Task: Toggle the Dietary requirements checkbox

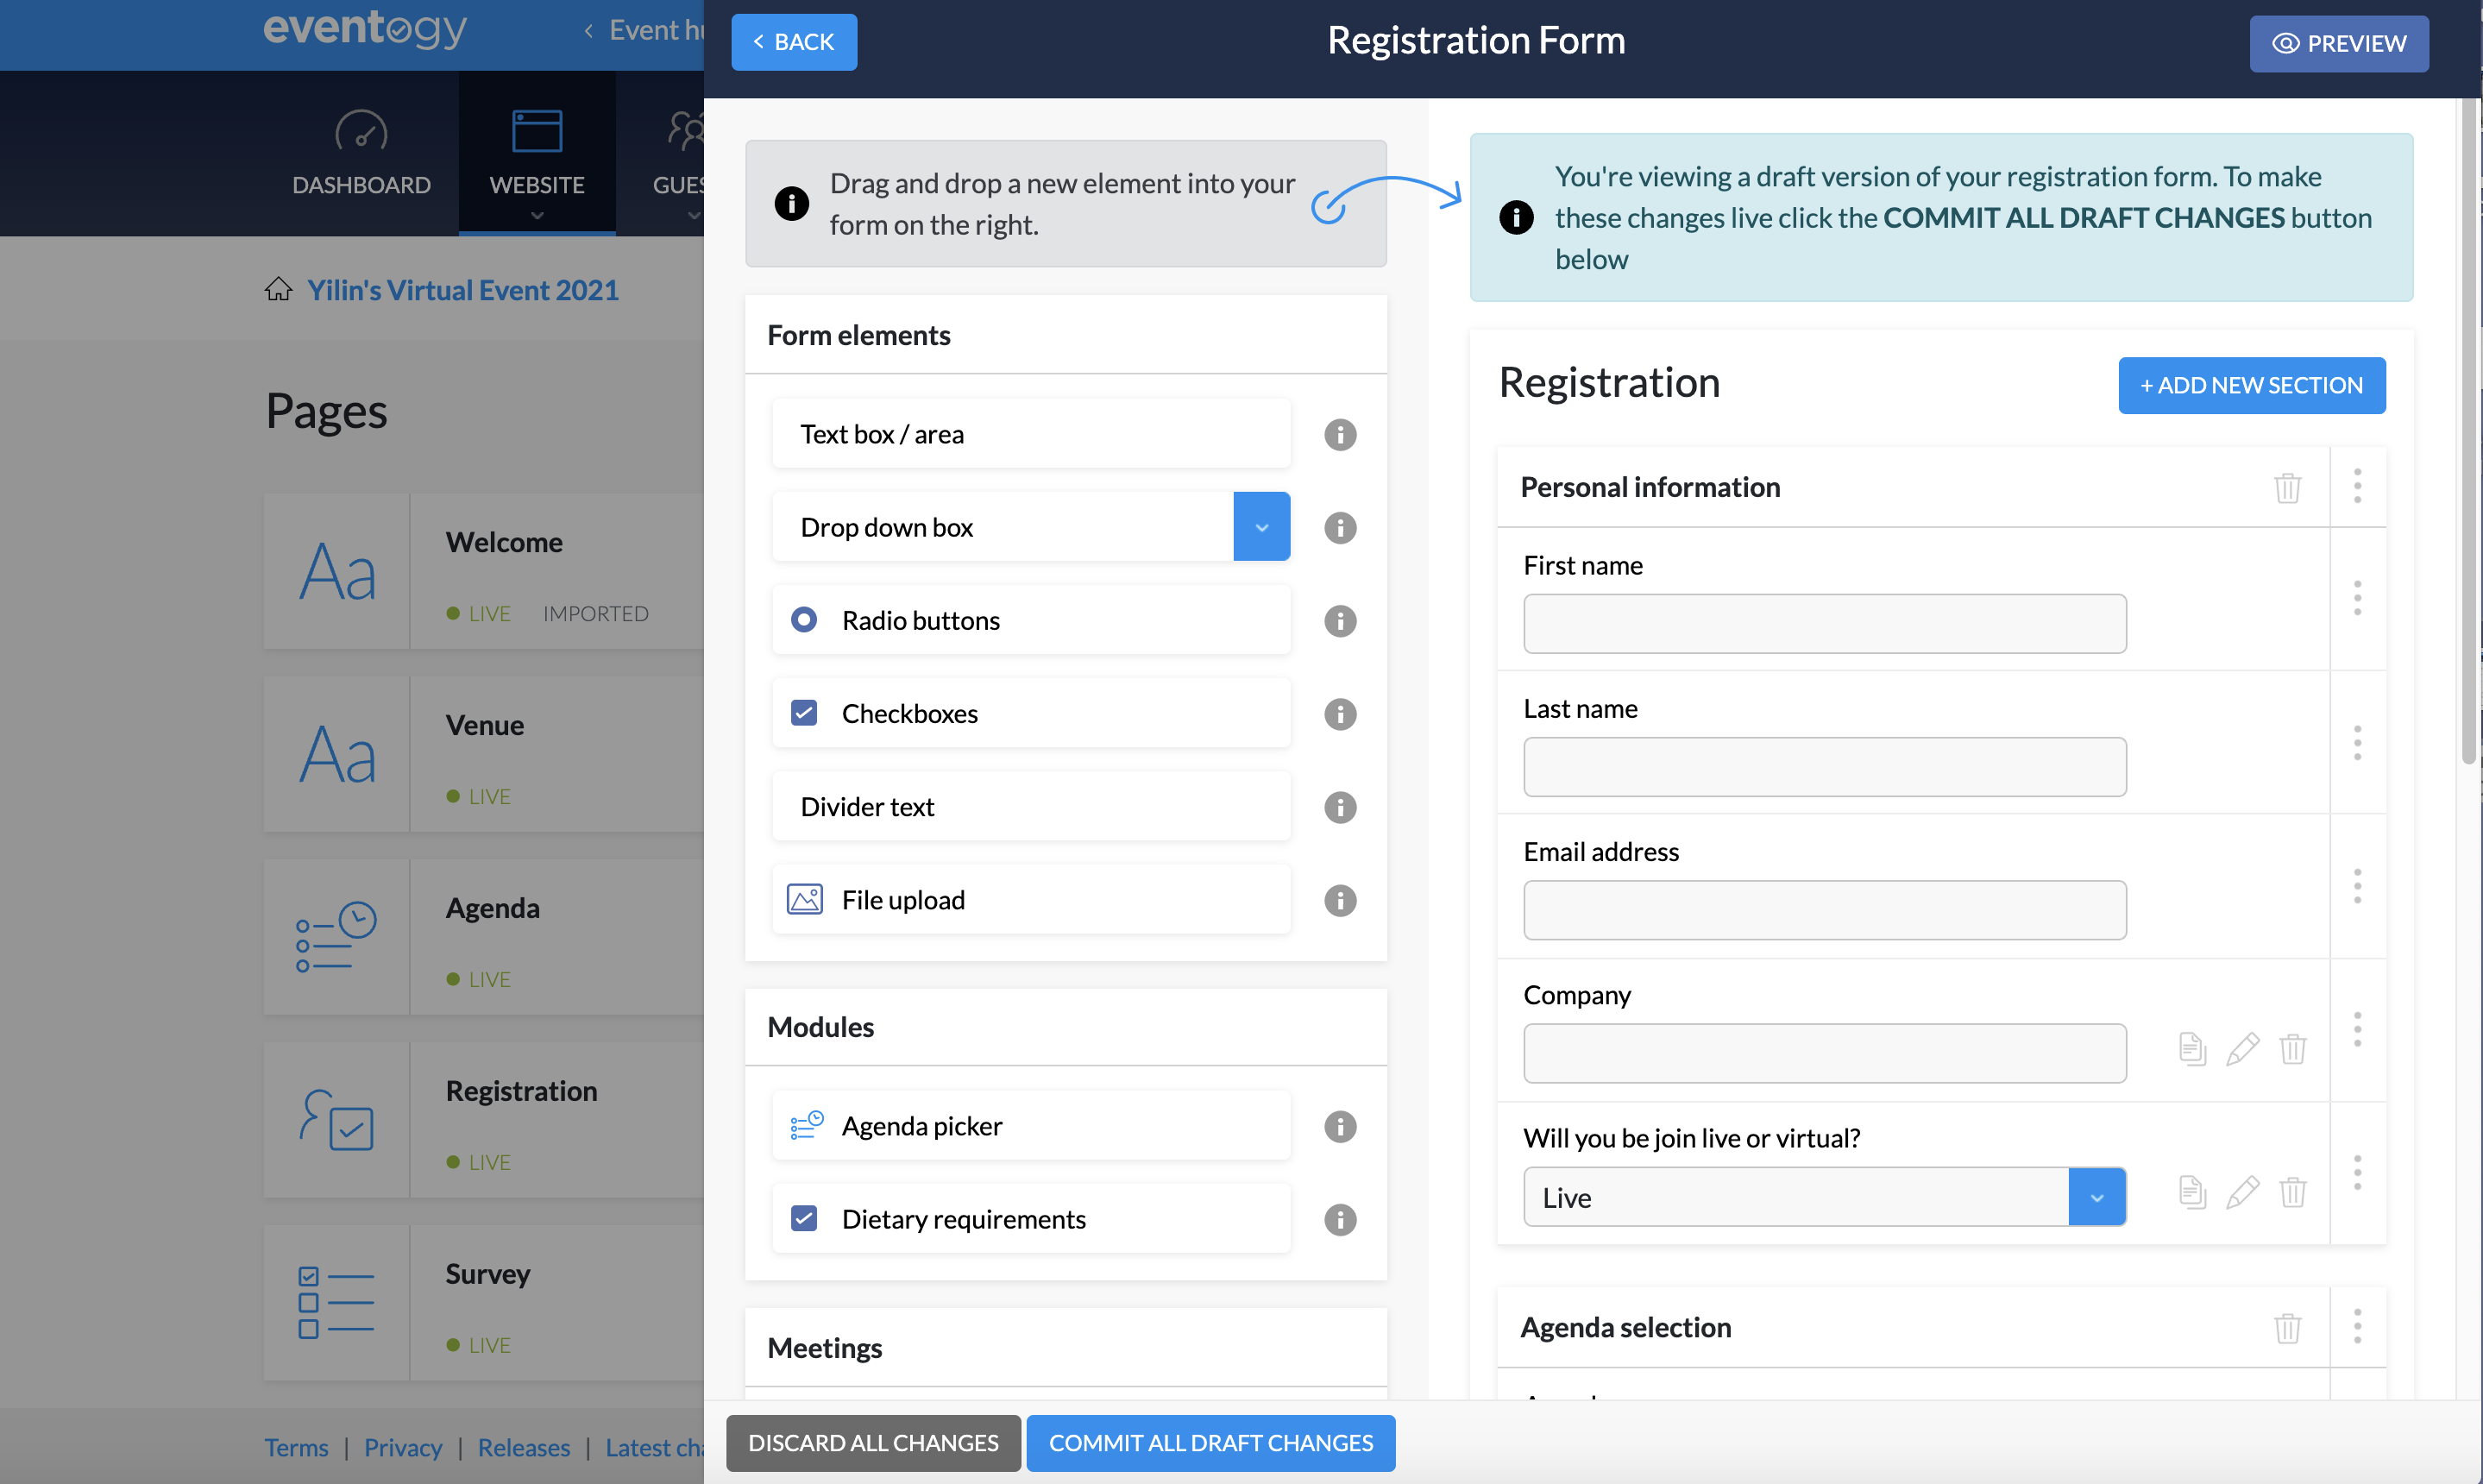Action: pos(804,1219)
